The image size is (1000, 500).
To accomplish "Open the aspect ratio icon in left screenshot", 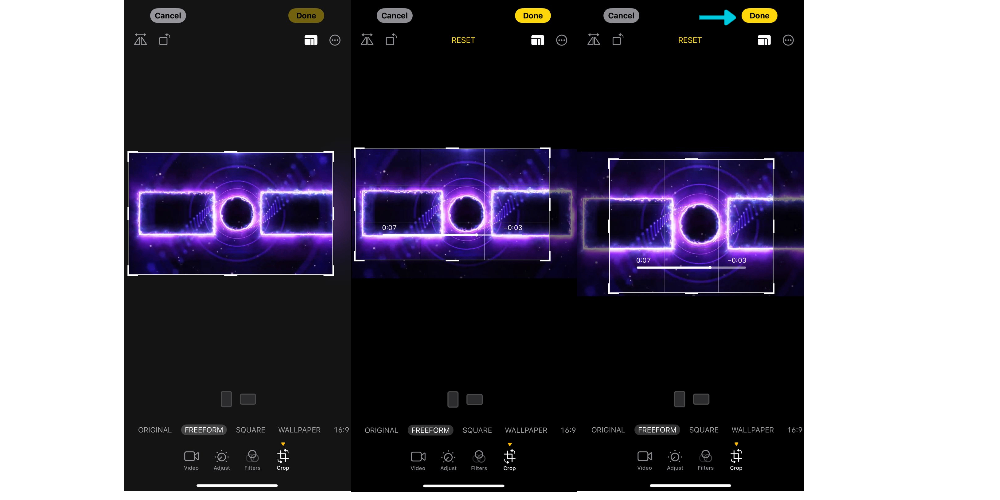I will click(x=311, y=40).
